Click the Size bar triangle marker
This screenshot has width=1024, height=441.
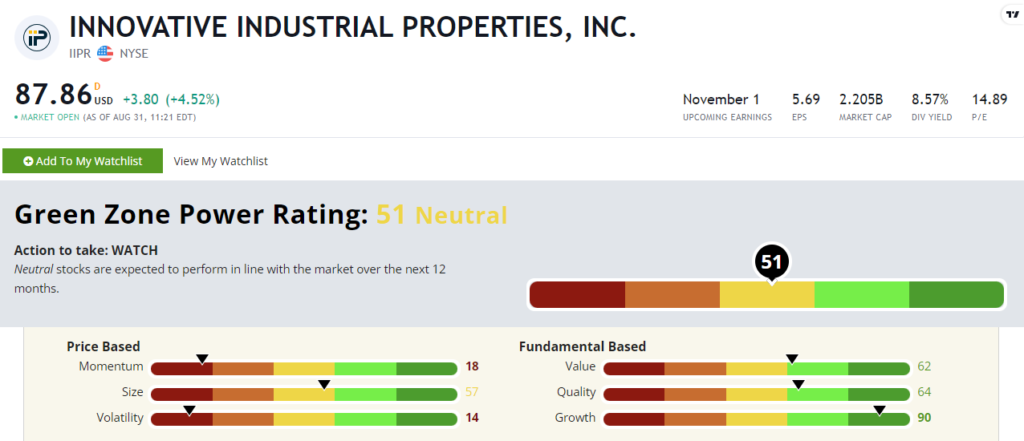324,384
